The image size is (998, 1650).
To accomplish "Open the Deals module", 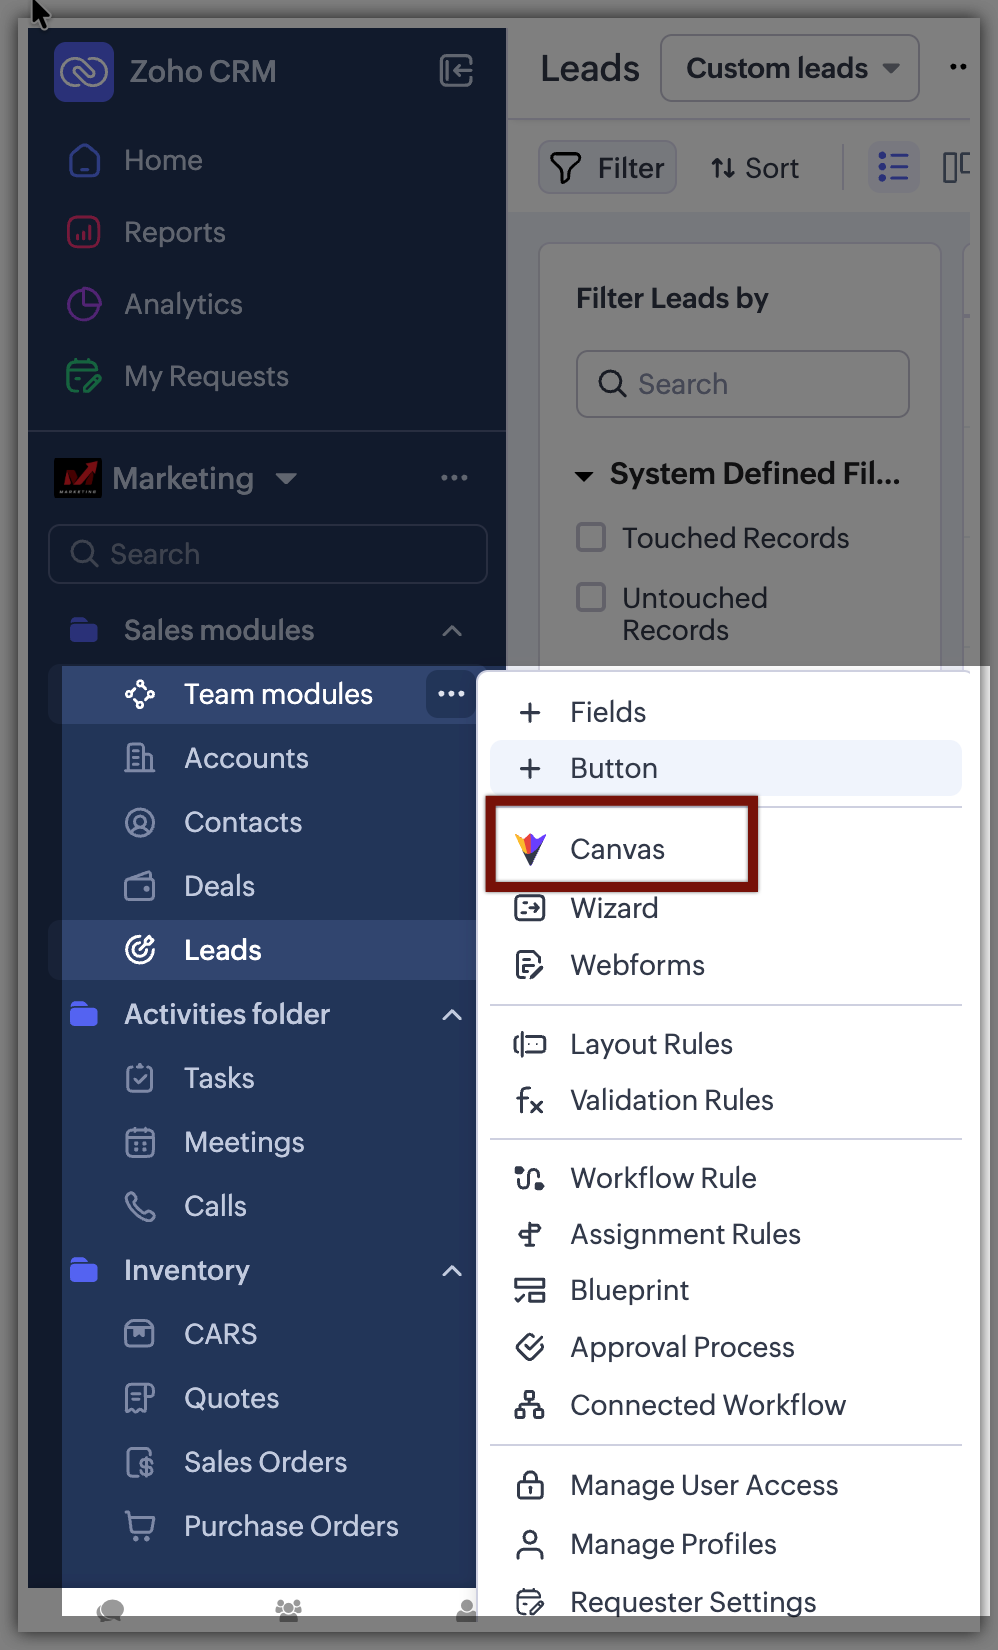I will click(219, 886).
